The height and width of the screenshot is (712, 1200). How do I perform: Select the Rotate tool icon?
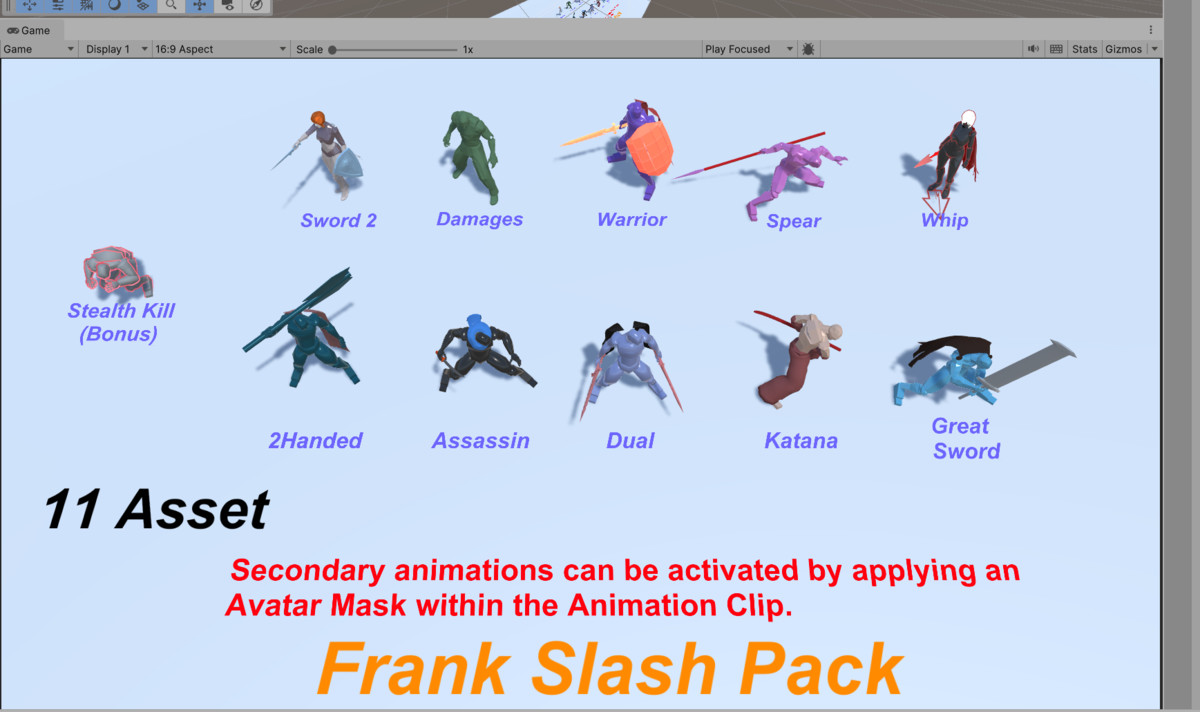[115, 6]
